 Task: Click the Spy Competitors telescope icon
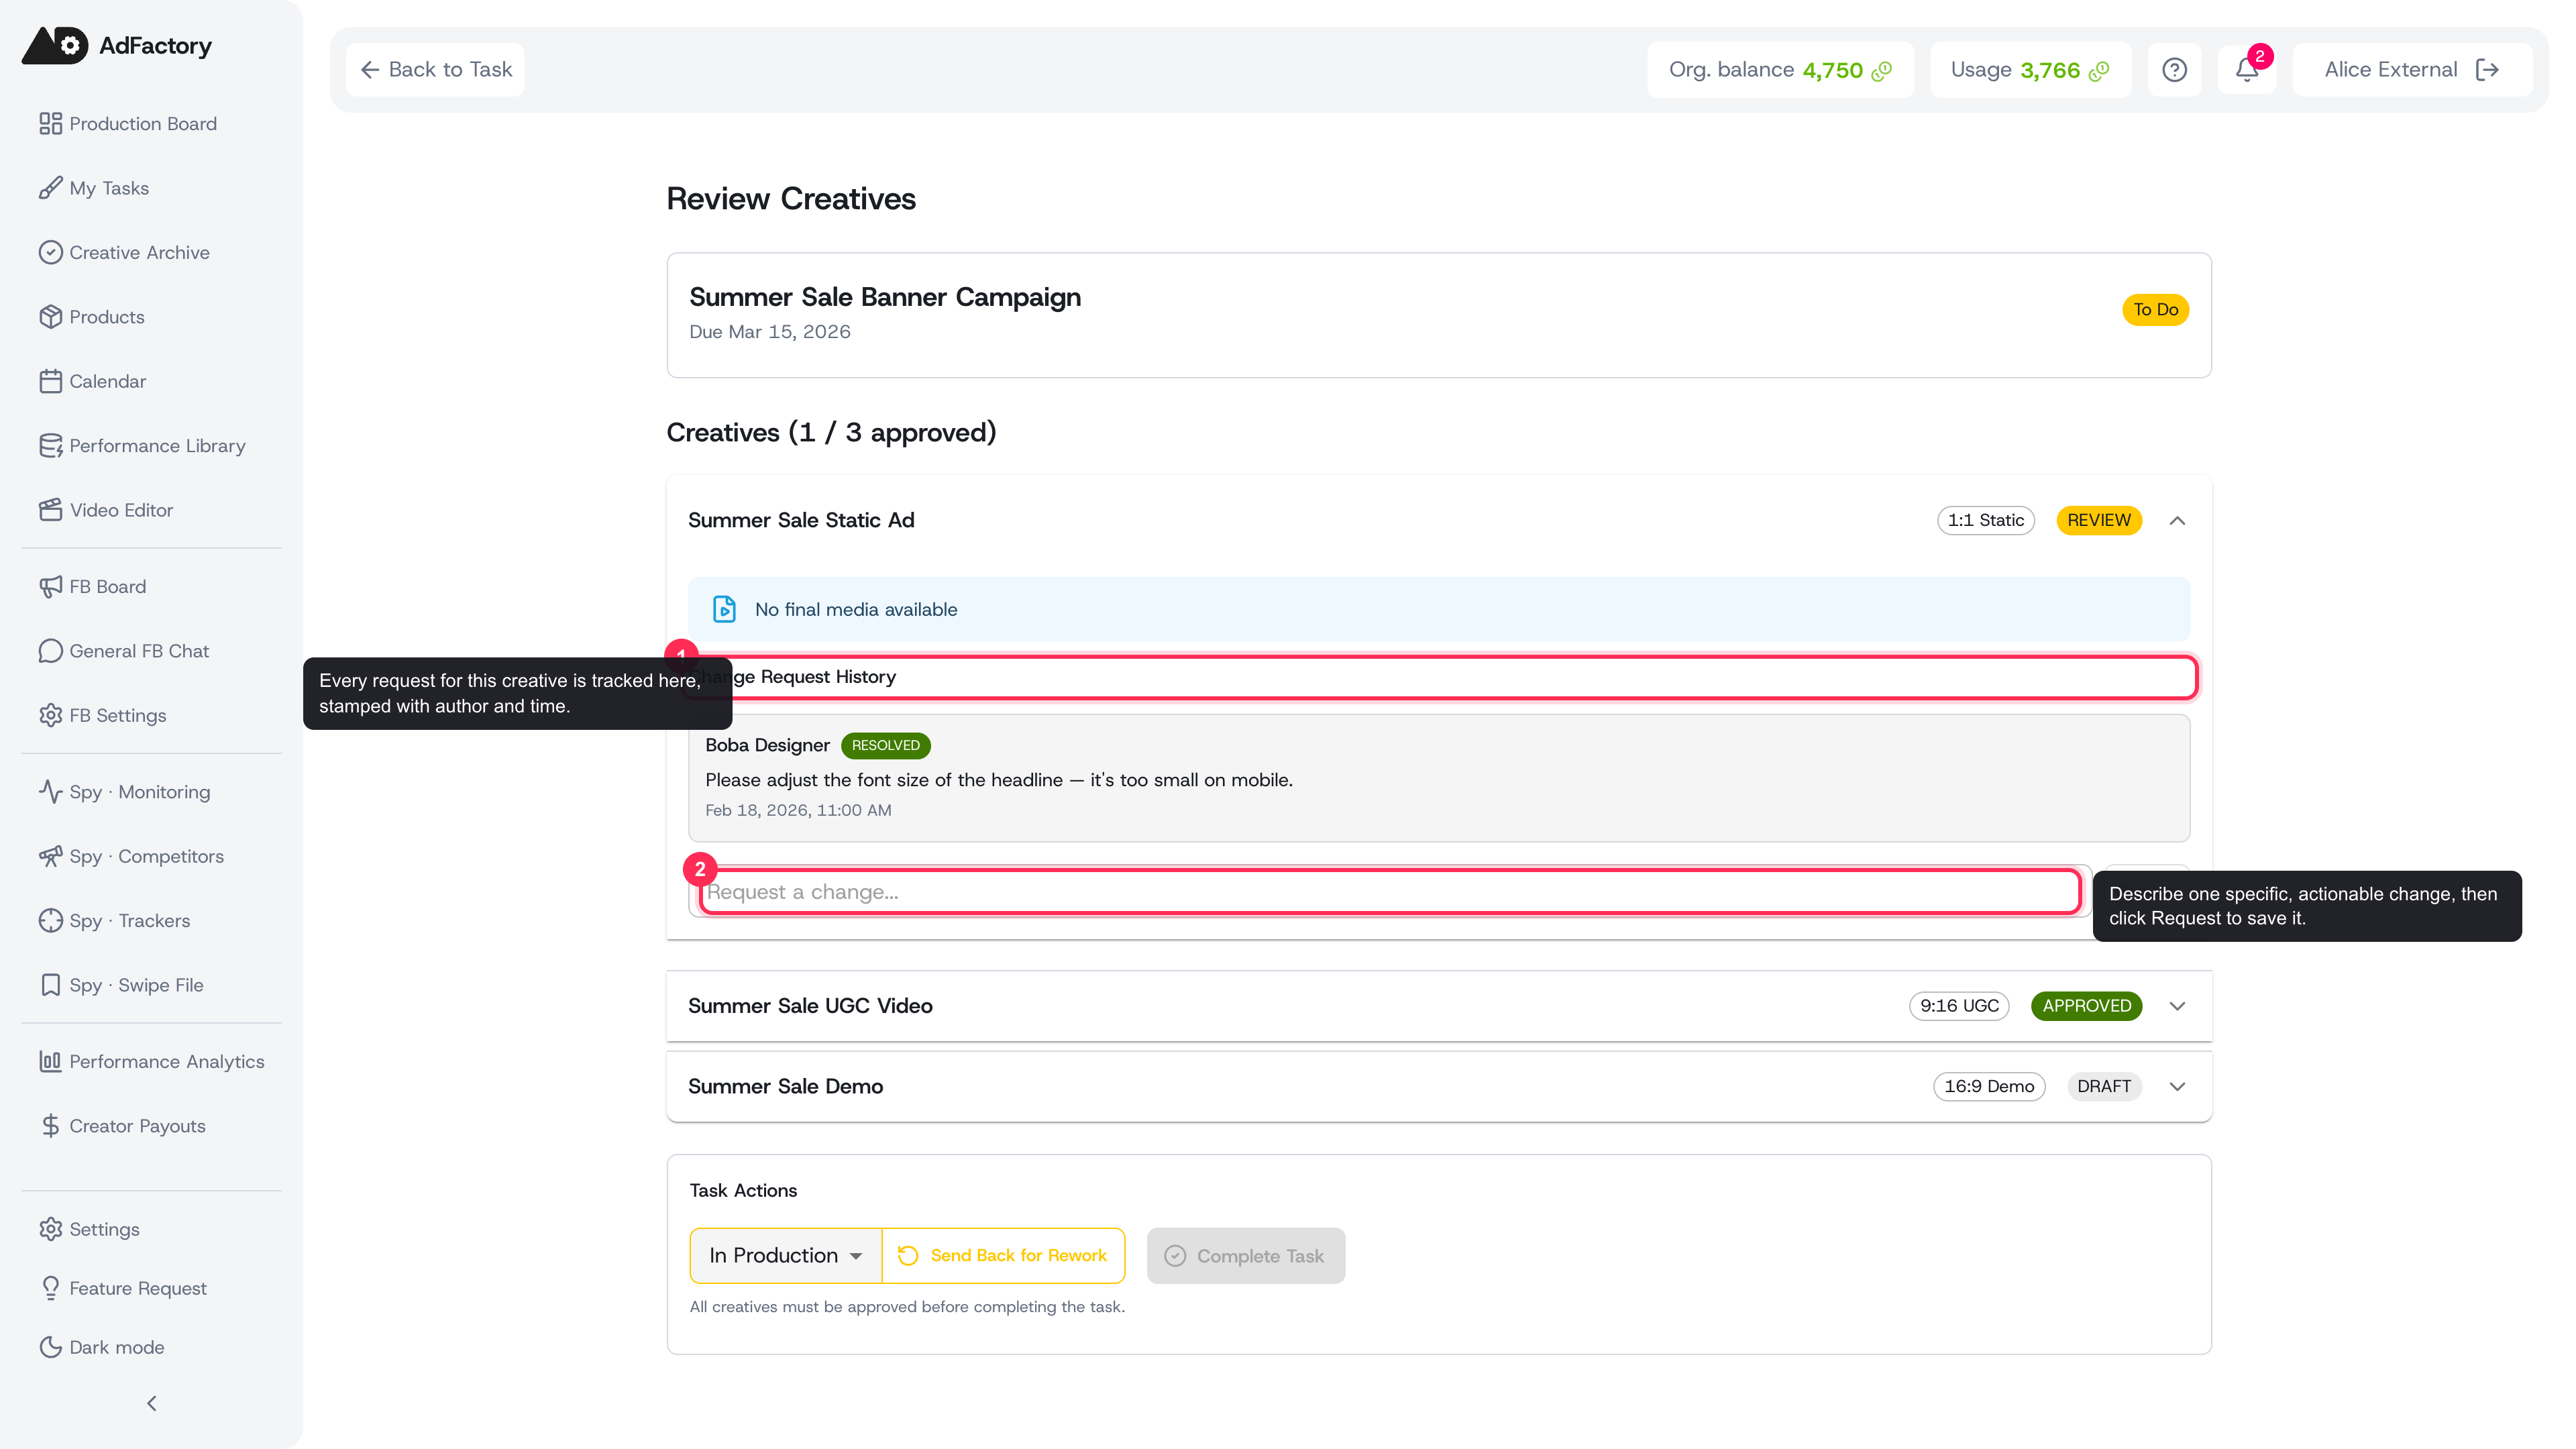[x=50, y=856]
